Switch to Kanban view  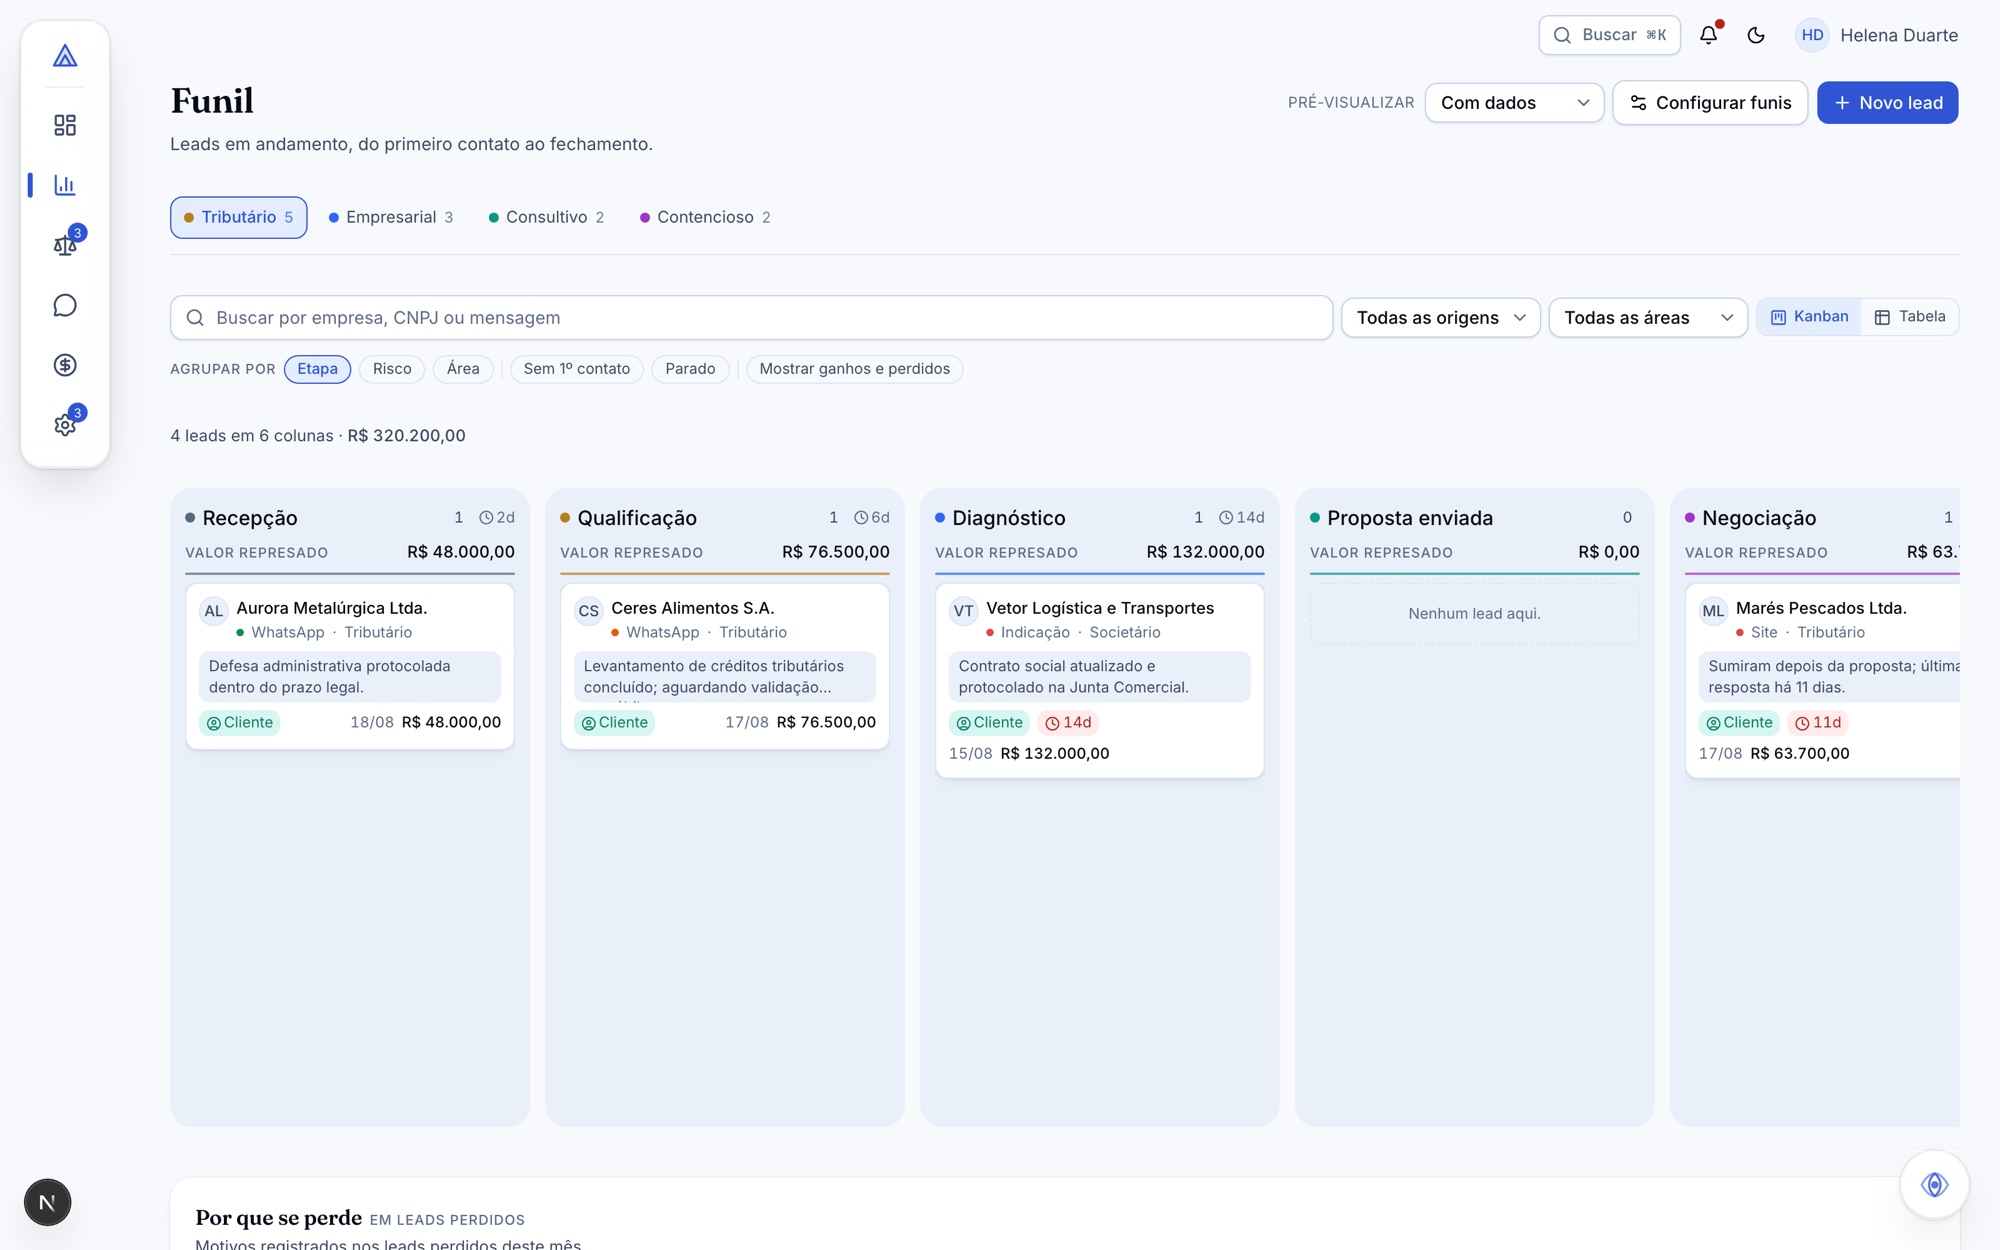click(x=1810, y=317)
